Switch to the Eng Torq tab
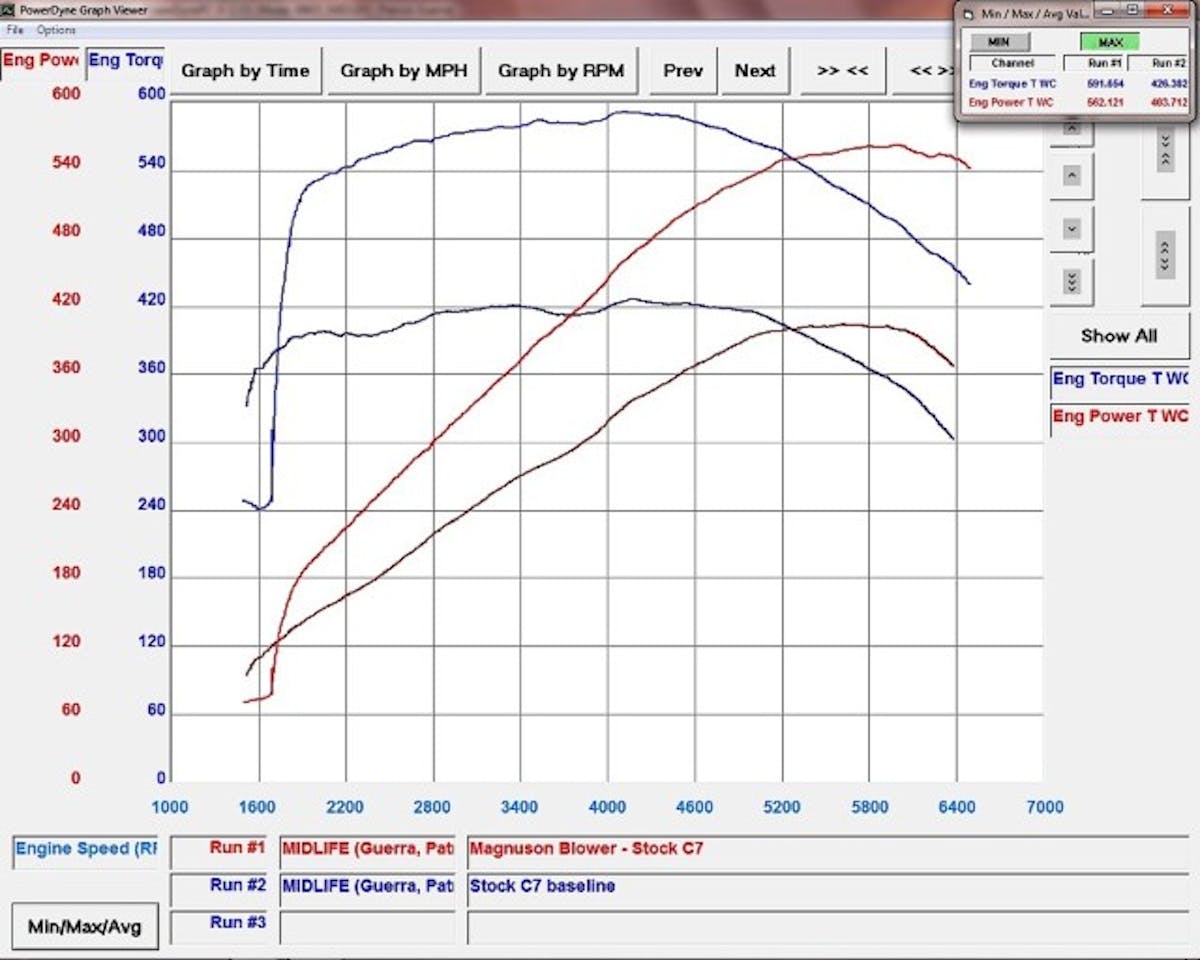Viewport: 1200px width, 960px height. pos(125,60)
